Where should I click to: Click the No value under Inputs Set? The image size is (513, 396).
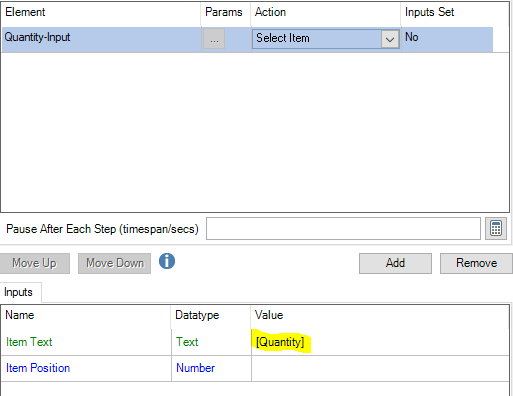click(x=412, y=37)
